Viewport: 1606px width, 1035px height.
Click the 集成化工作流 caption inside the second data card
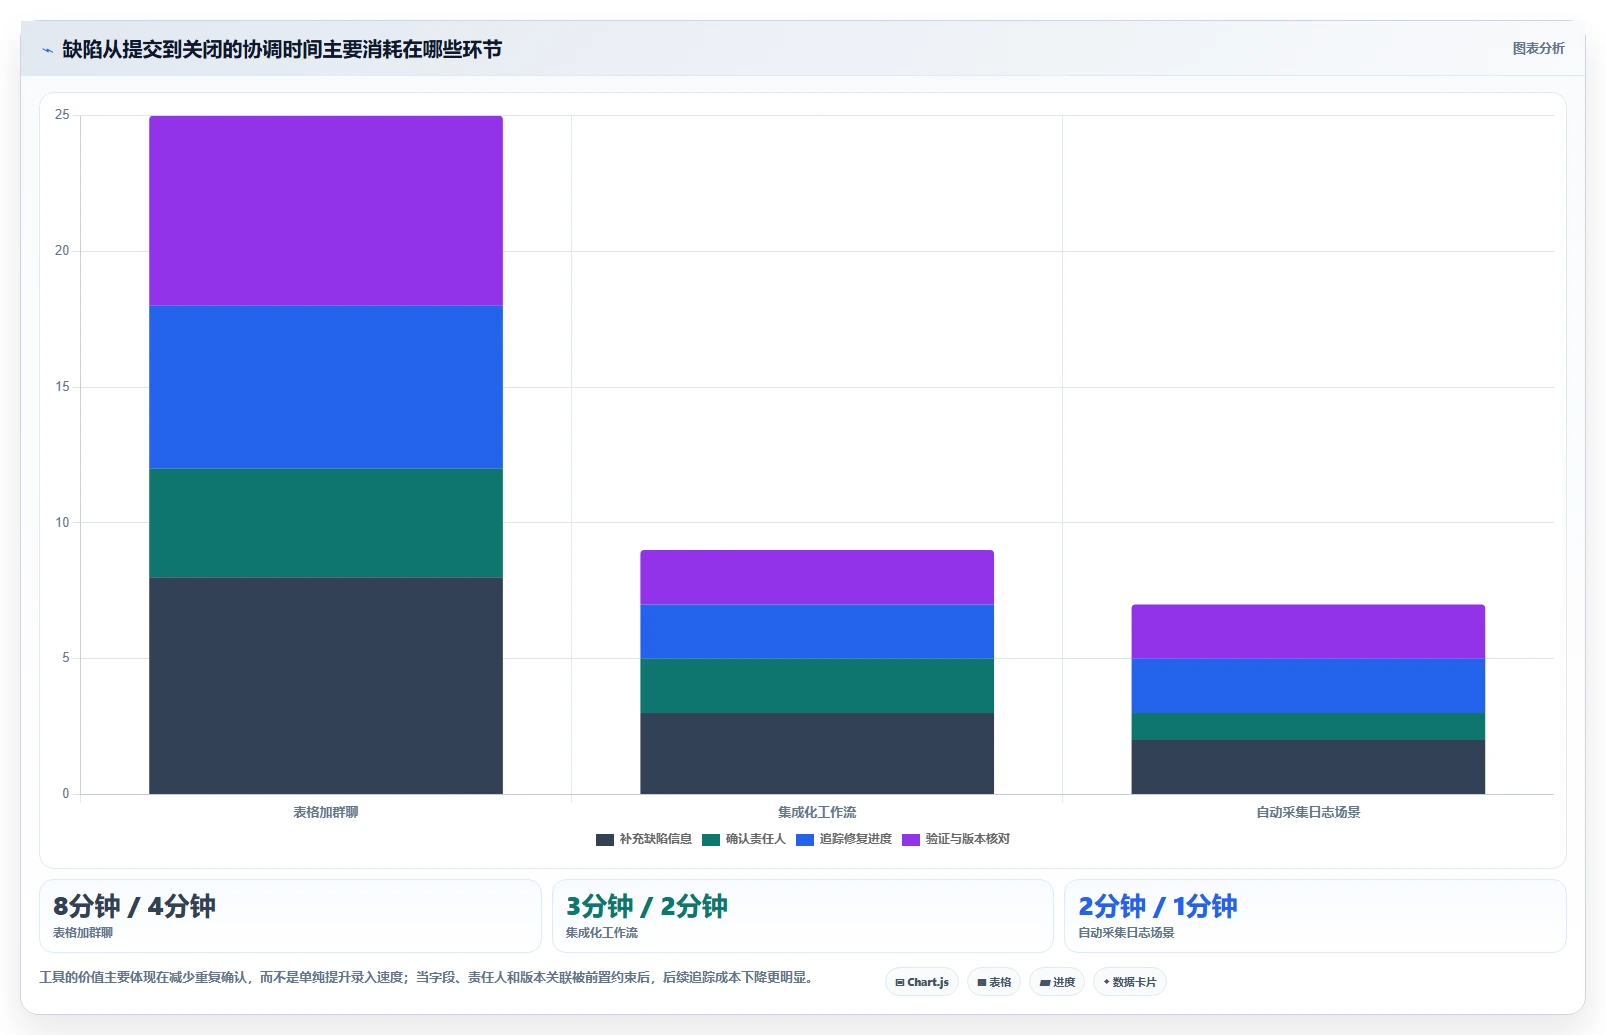tap(602, 933)
